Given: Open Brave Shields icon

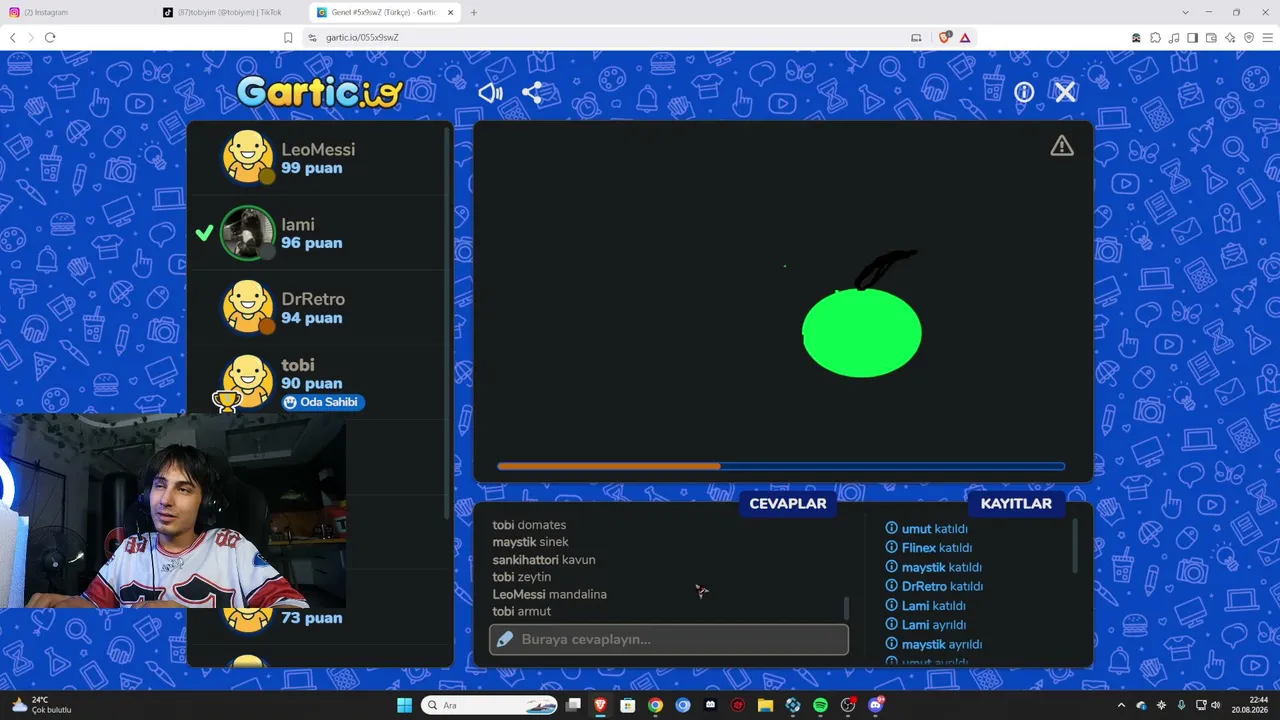Looking at the screenshot, I should click(945, 37).
